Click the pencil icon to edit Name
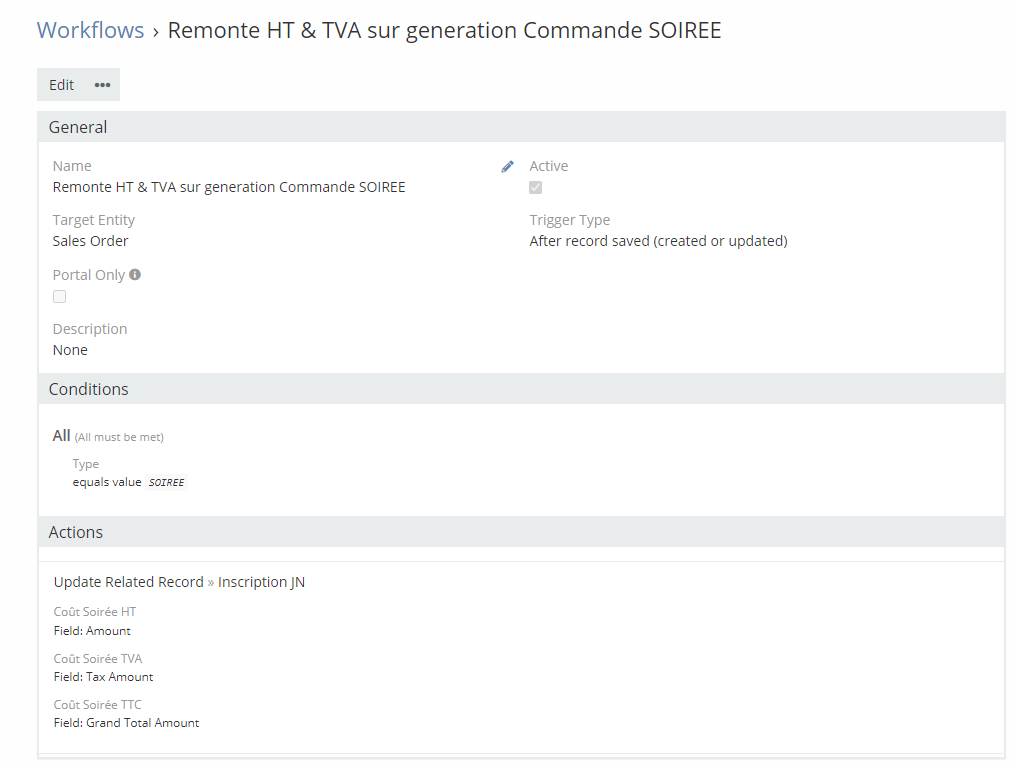This screenshot has width=1017, height=769. (507, 167)
